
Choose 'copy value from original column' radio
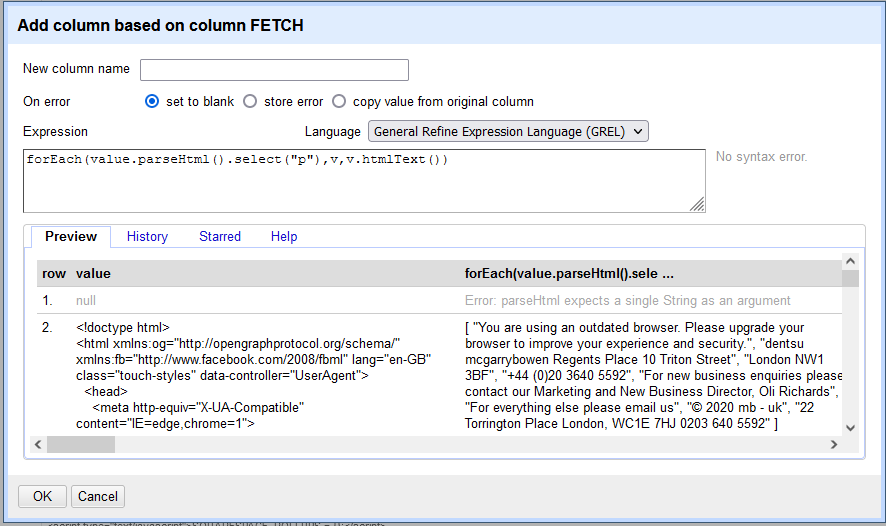click(x=339, y=101)
